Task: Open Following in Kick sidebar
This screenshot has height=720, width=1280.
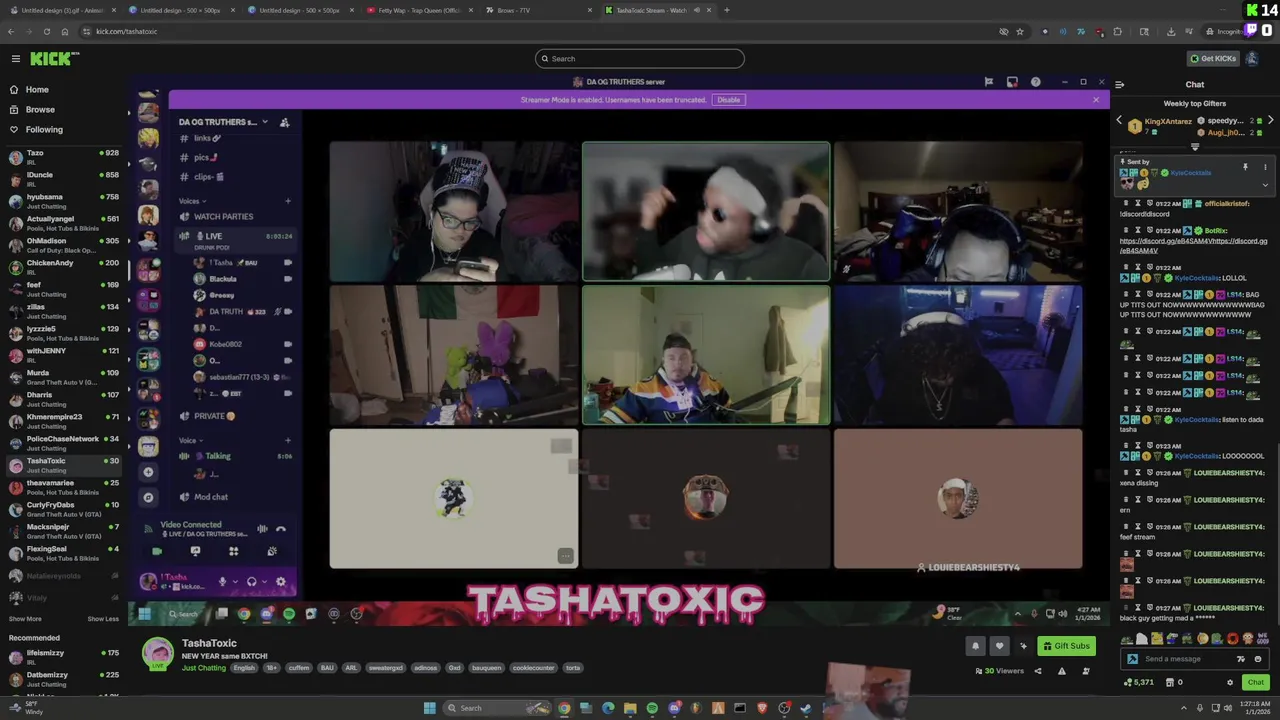Action: (x=44, y=129)
